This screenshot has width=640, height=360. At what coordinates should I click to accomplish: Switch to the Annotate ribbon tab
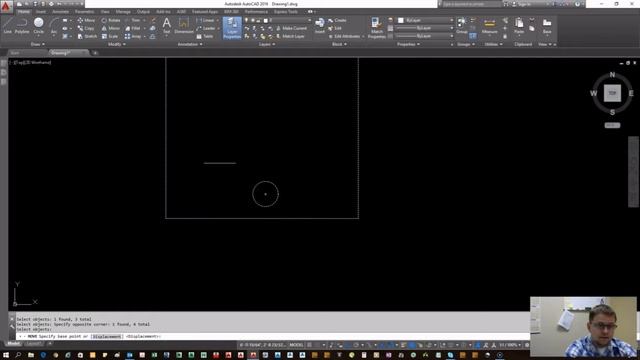[60, 12]
